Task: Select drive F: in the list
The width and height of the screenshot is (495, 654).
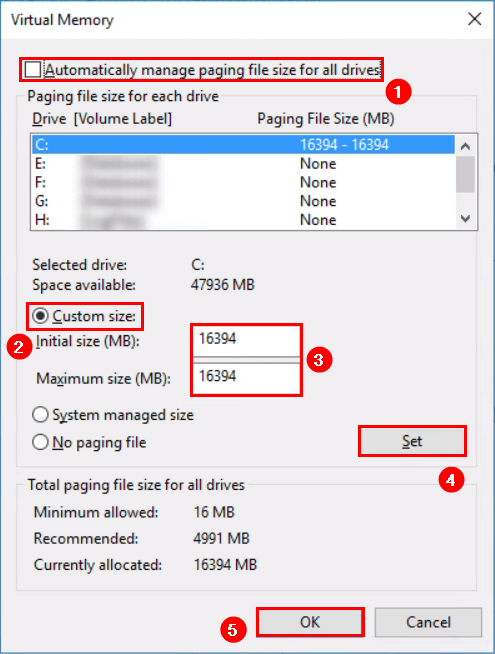Action: 243,182
